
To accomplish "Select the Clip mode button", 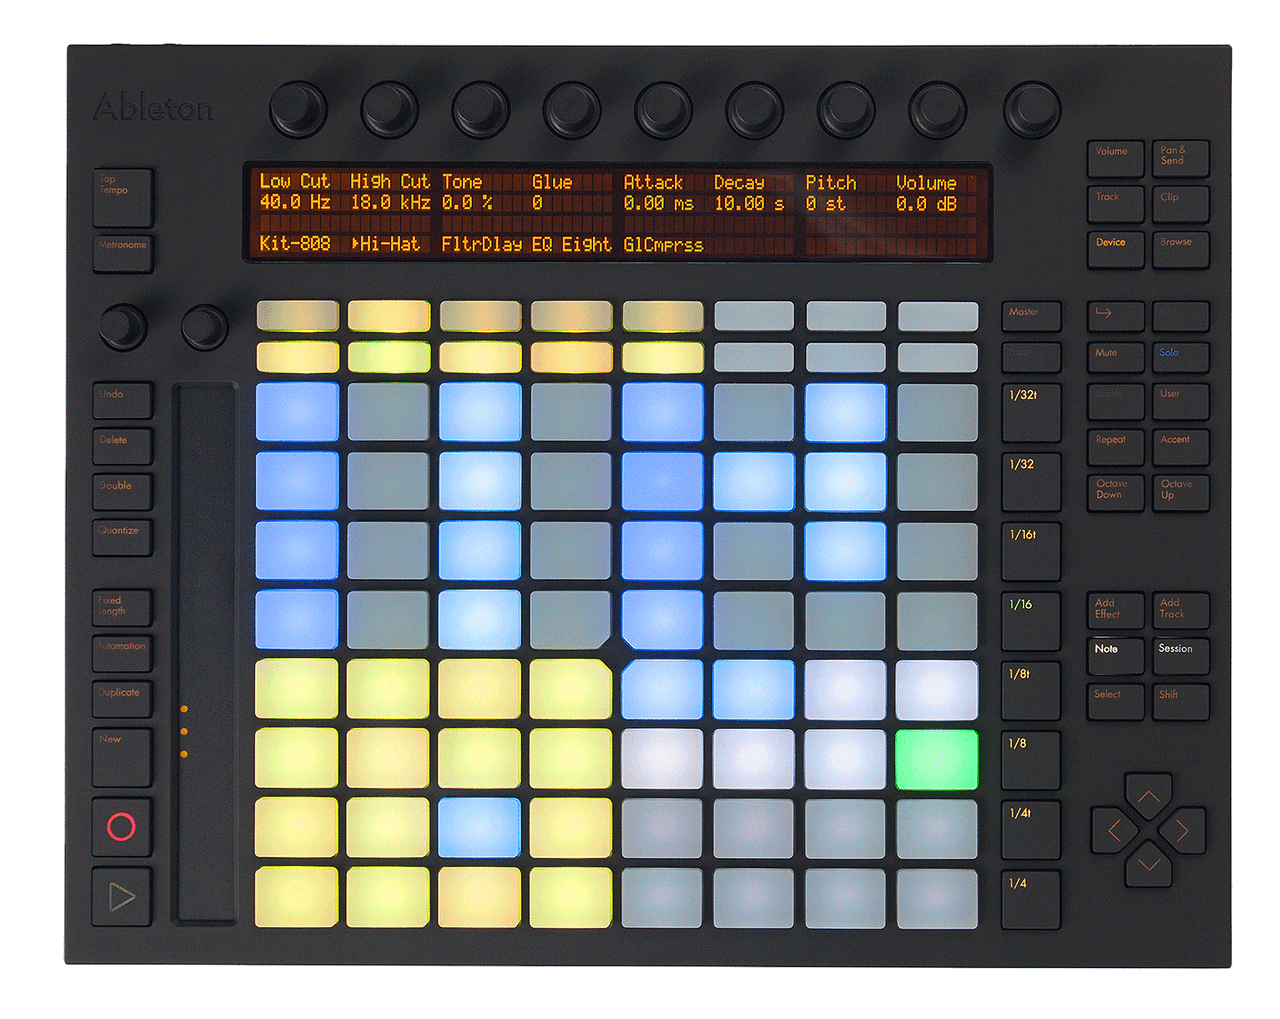I will point(1180,204).
